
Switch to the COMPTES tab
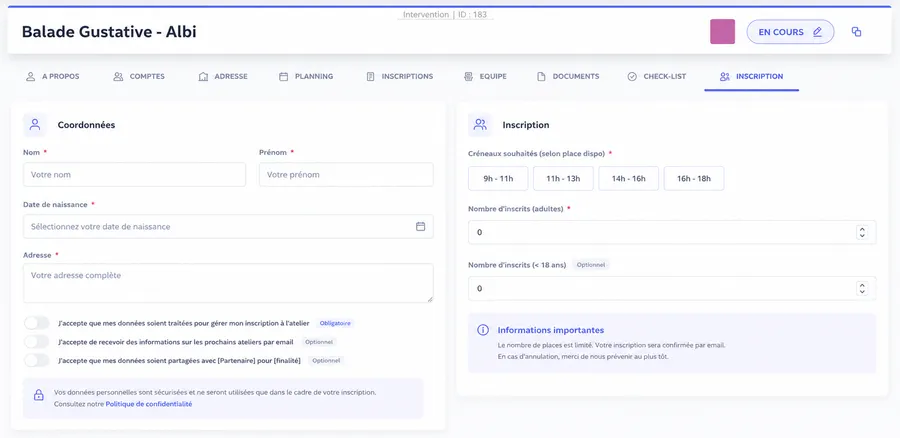click(x=139, y=76)
